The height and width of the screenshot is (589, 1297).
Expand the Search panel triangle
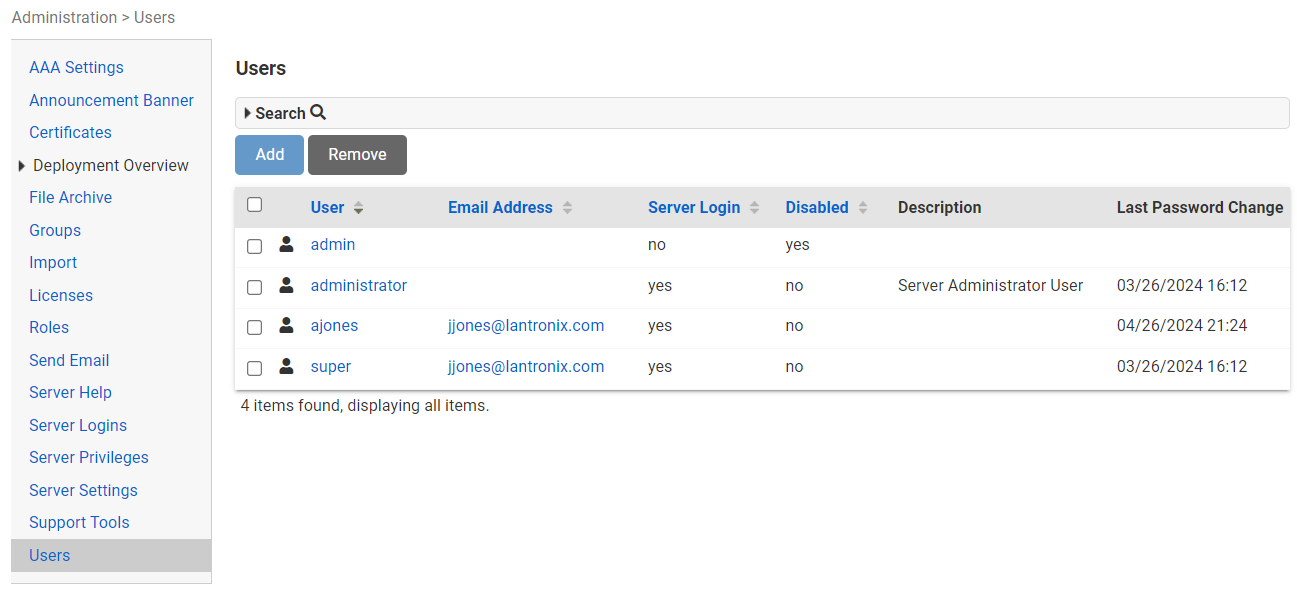pyautogui.click(x=247, y=113)
